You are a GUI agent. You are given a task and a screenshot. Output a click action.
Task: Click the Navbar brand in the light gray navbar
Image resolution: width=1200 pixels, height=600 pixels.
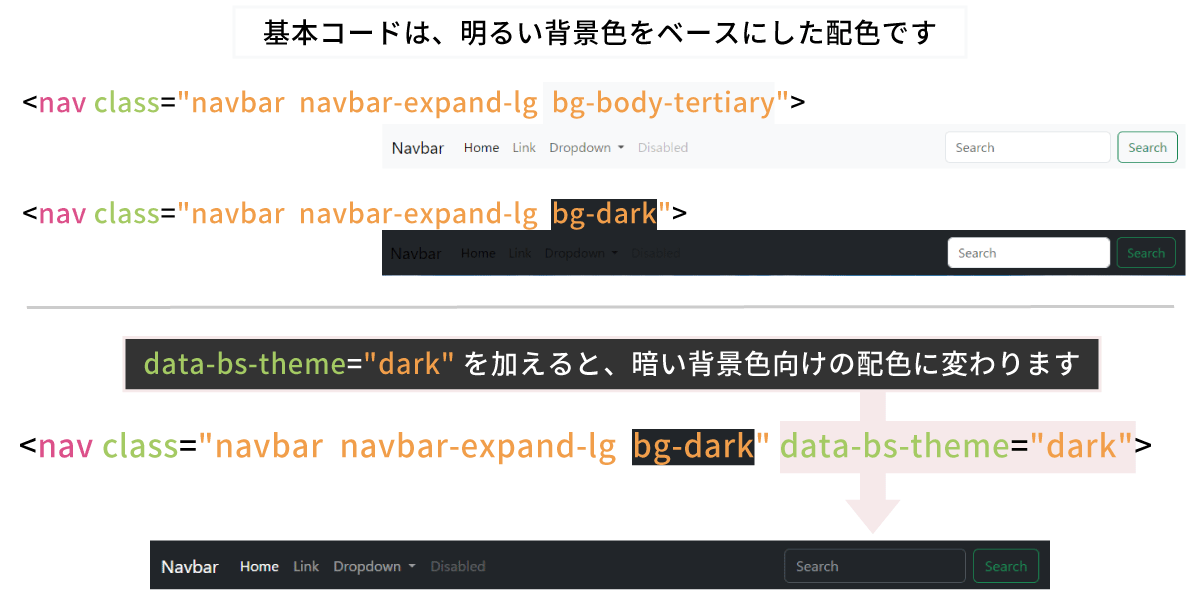point(418,148)
